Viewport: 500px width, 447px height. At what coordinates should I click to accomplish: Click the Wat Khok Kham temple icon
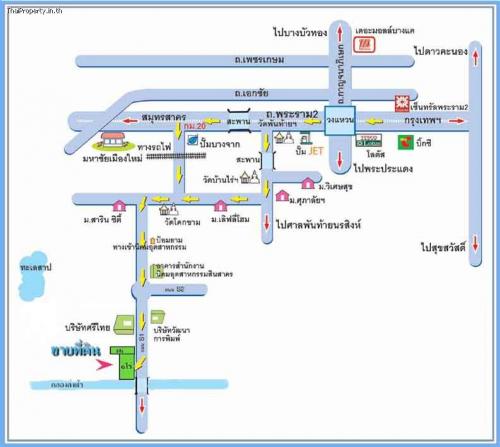[x=168, y=209]
